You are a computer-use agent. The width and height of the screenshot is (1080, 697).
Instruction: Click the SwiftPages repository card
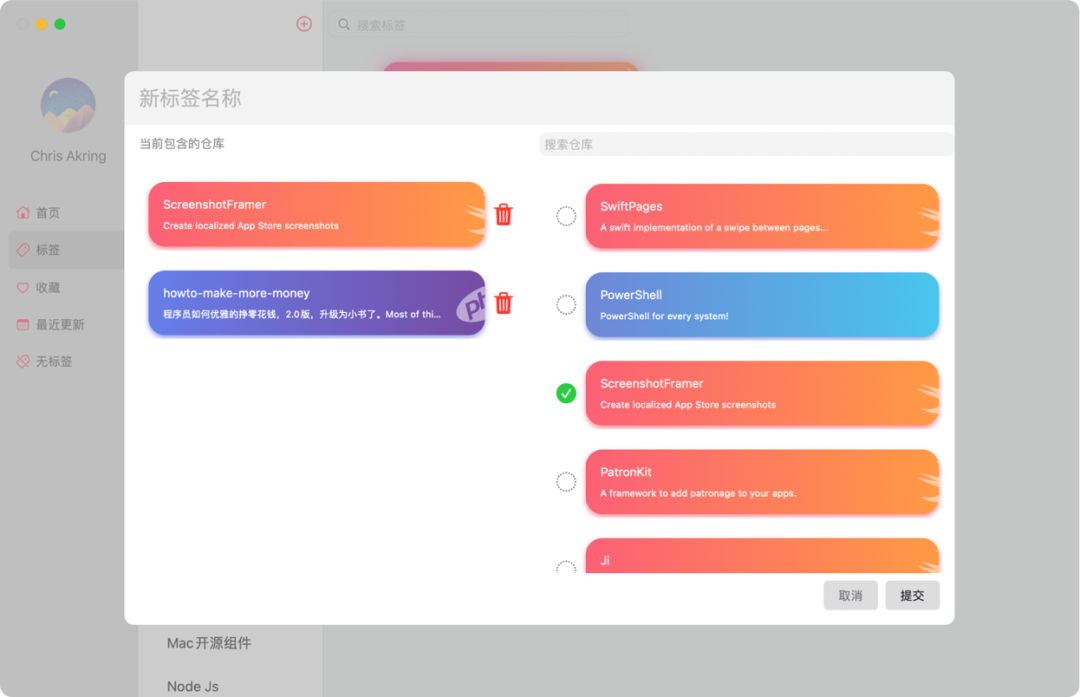762,216
